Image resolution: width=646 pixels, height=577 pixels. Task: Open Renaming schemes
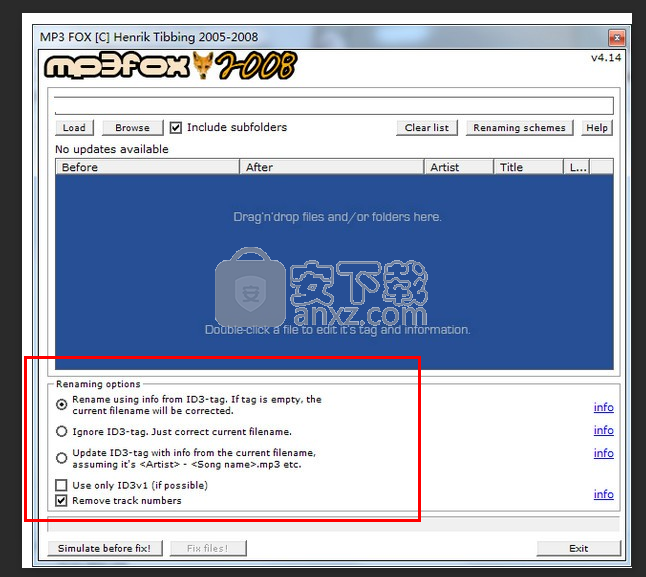[519, 128]
